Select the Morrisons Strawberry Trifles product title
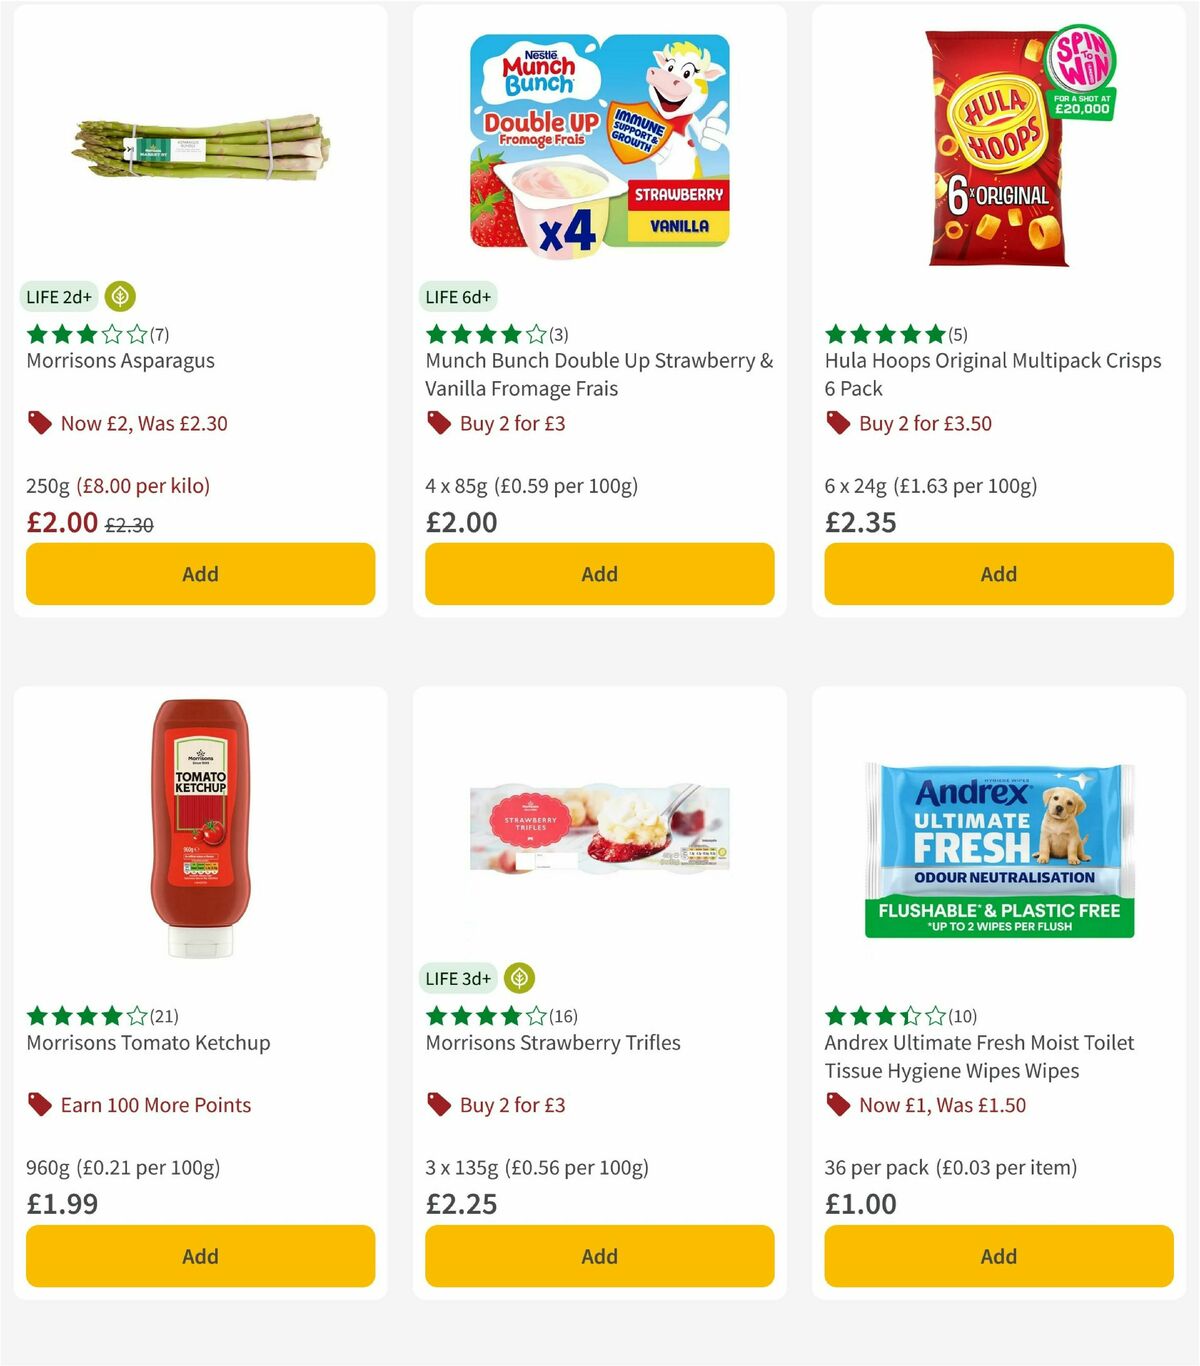The image size is (1200, 1366). coord(554,1042)
